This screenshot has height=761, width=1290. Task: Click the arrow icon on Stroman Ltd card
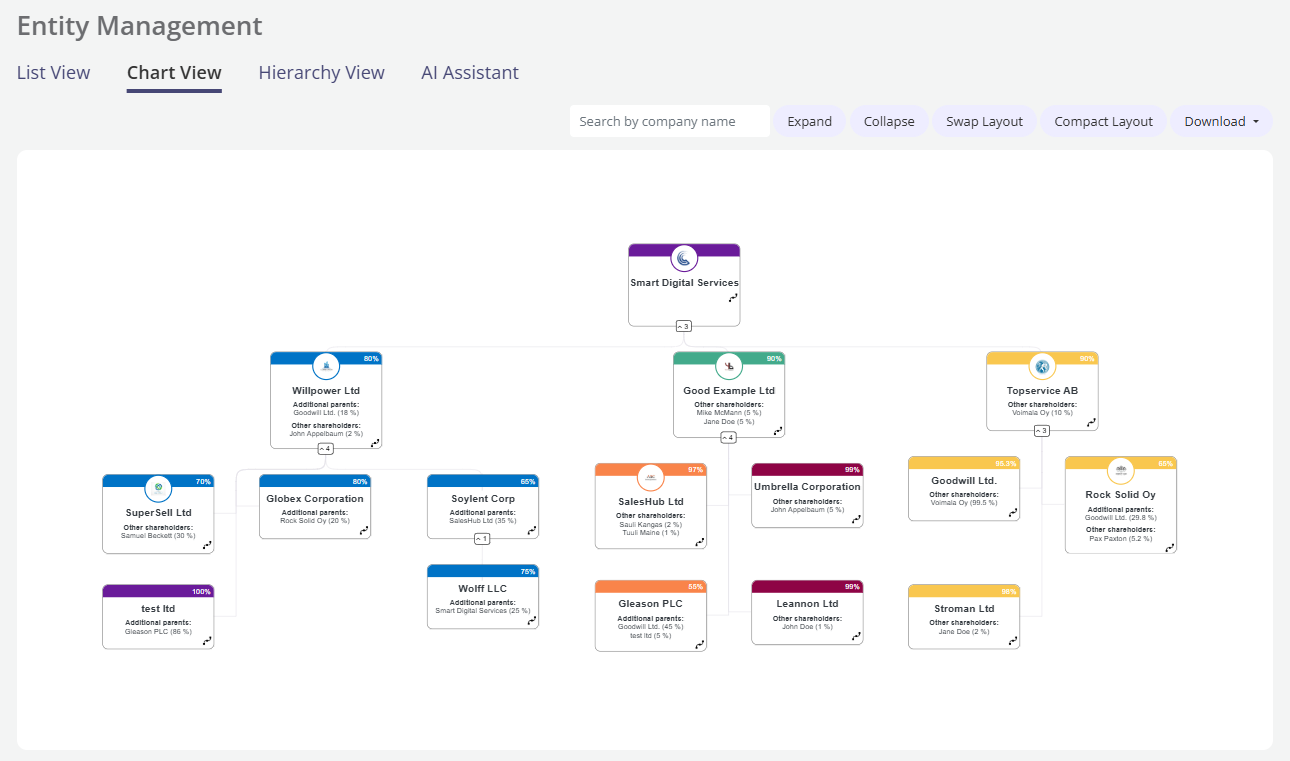pyautogui.click(x=1014, y=640)
